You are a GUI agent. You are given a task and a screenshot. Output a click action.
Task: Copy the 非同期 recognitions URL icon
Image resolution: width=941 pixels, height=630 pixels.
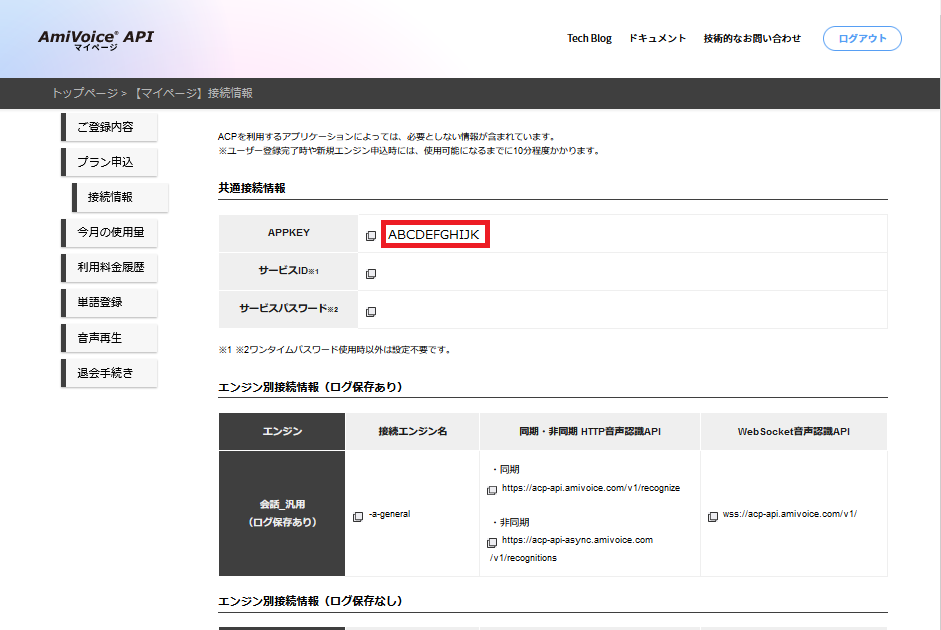pyautogui.click(x=492, y=542)
